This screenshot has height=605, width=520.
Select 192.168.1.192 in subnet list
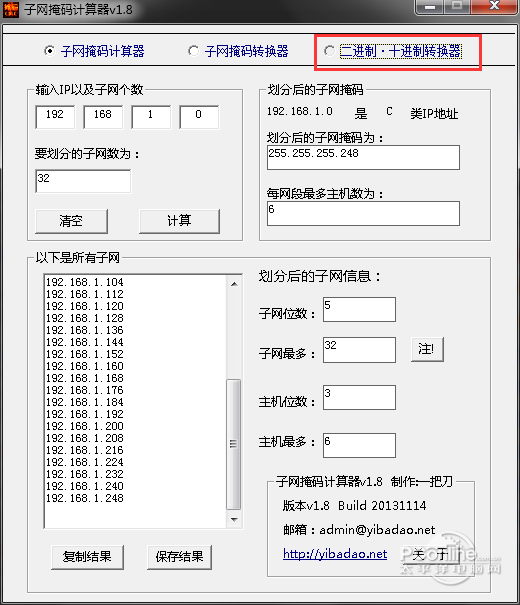pyautogui.click(x=84, y=414)
